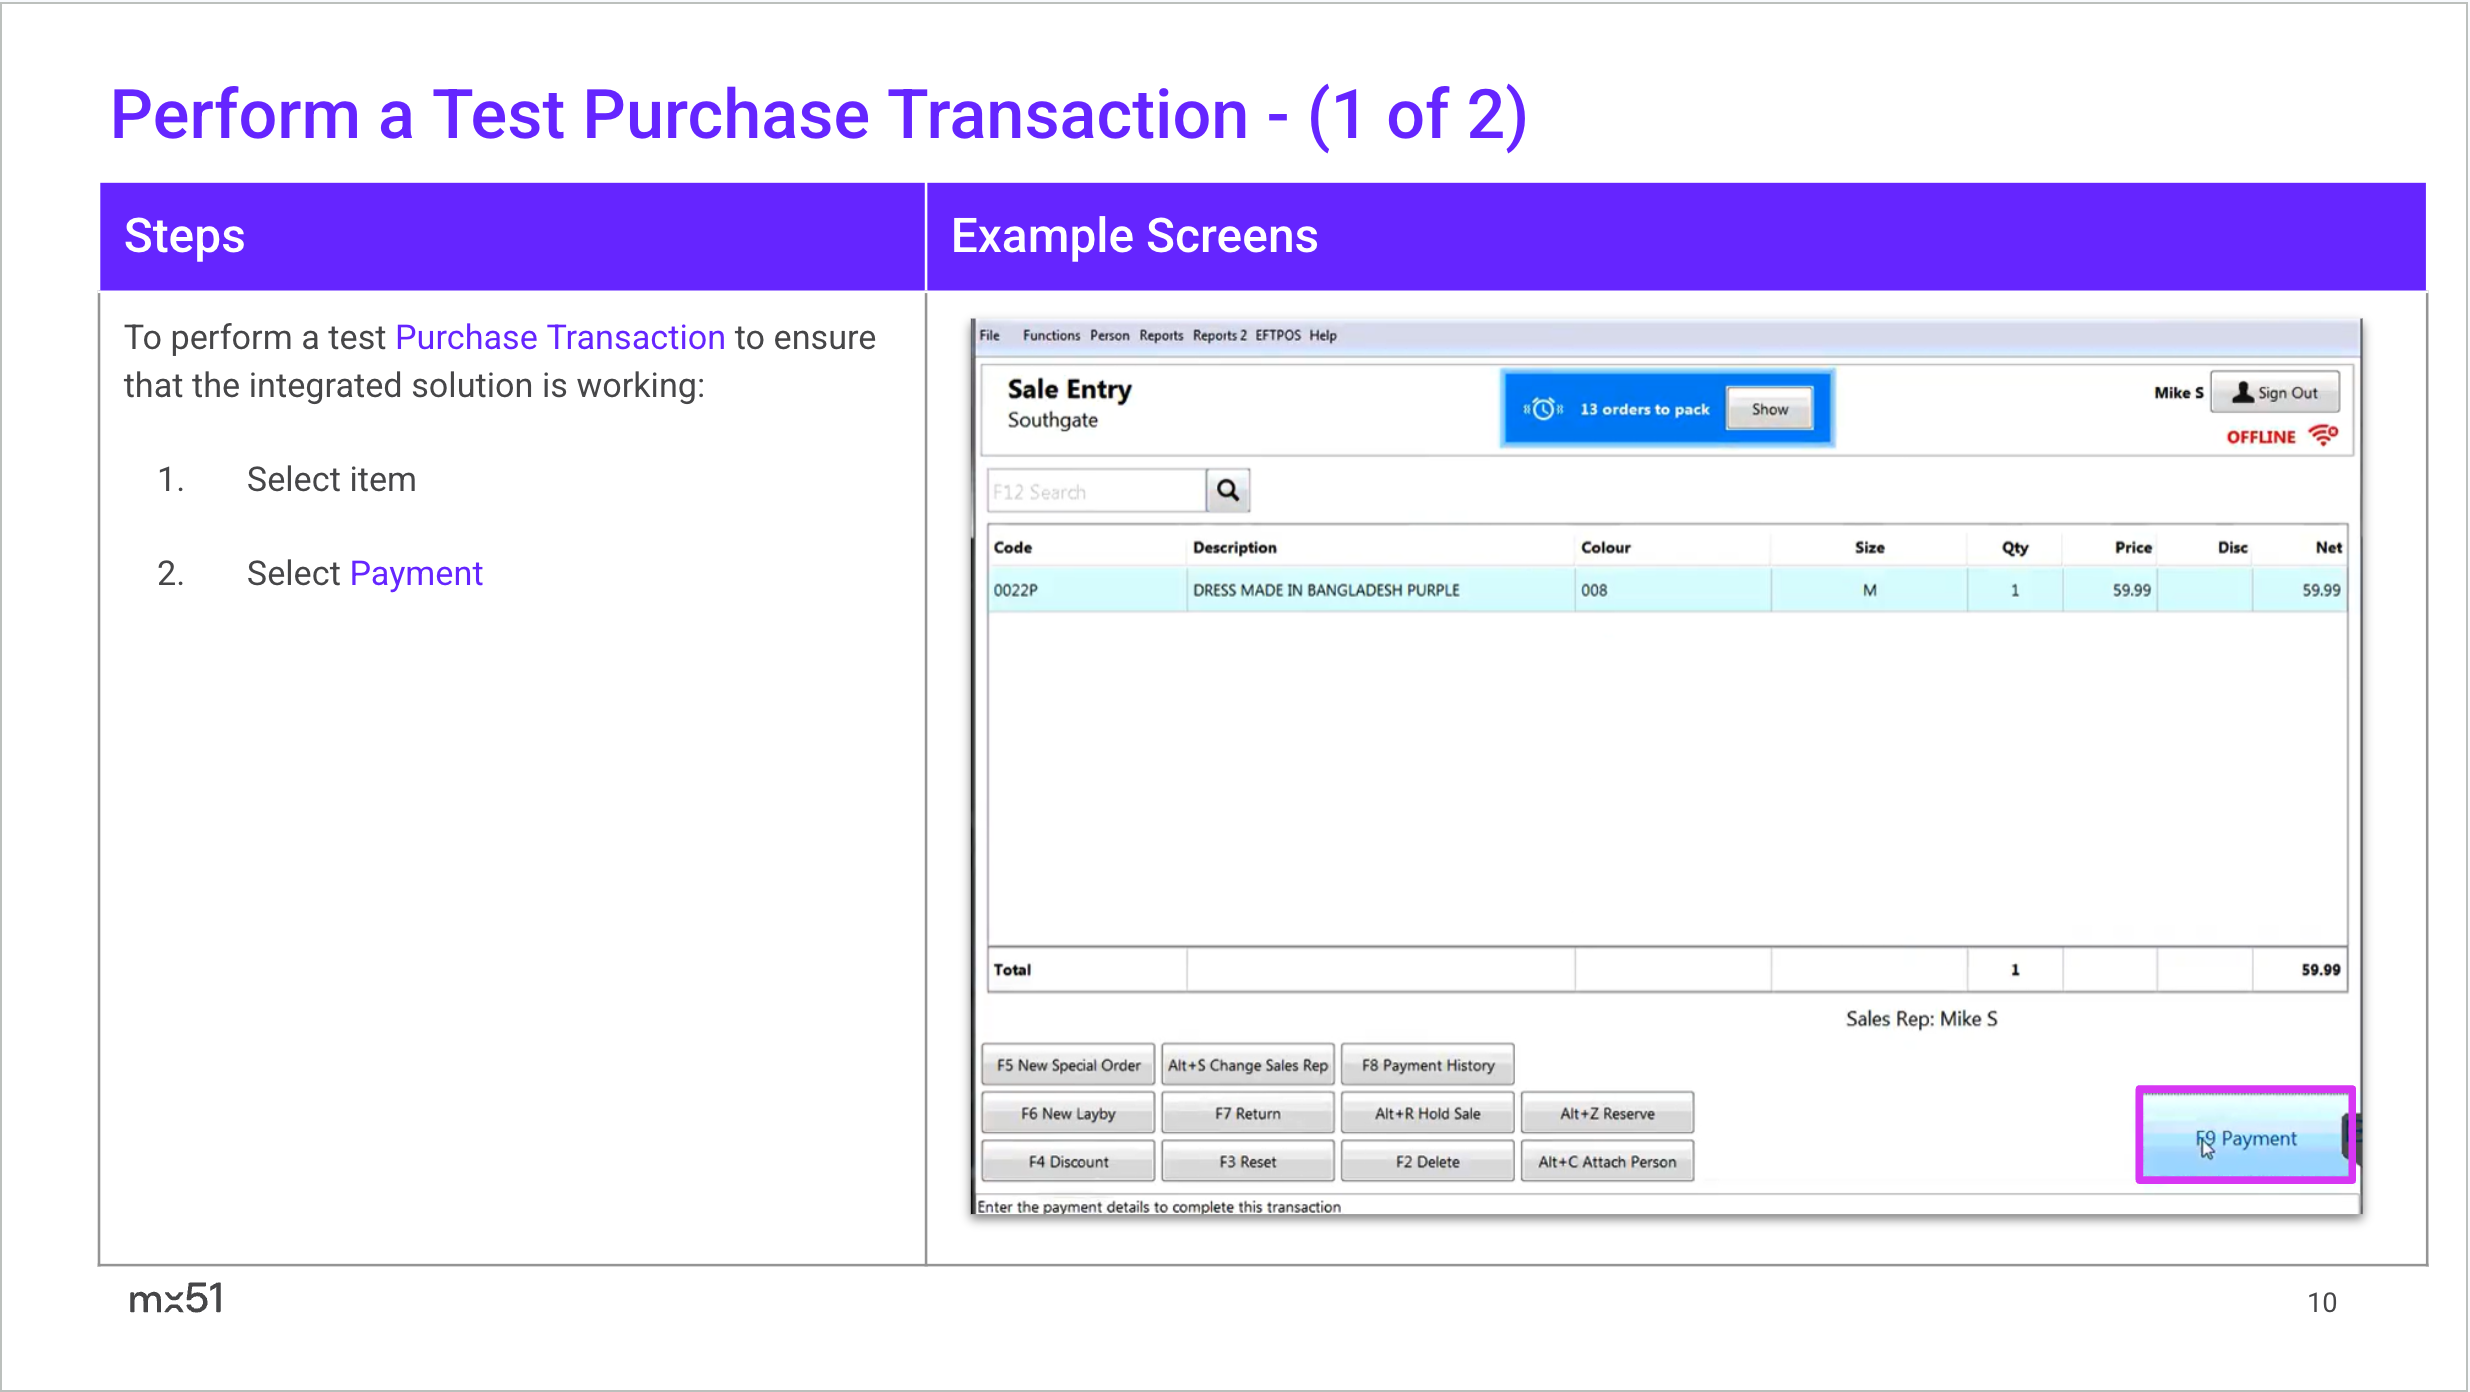Open the Reports 2 menu
Screen dimensions: 2470x1392
tap(1219, 336)
